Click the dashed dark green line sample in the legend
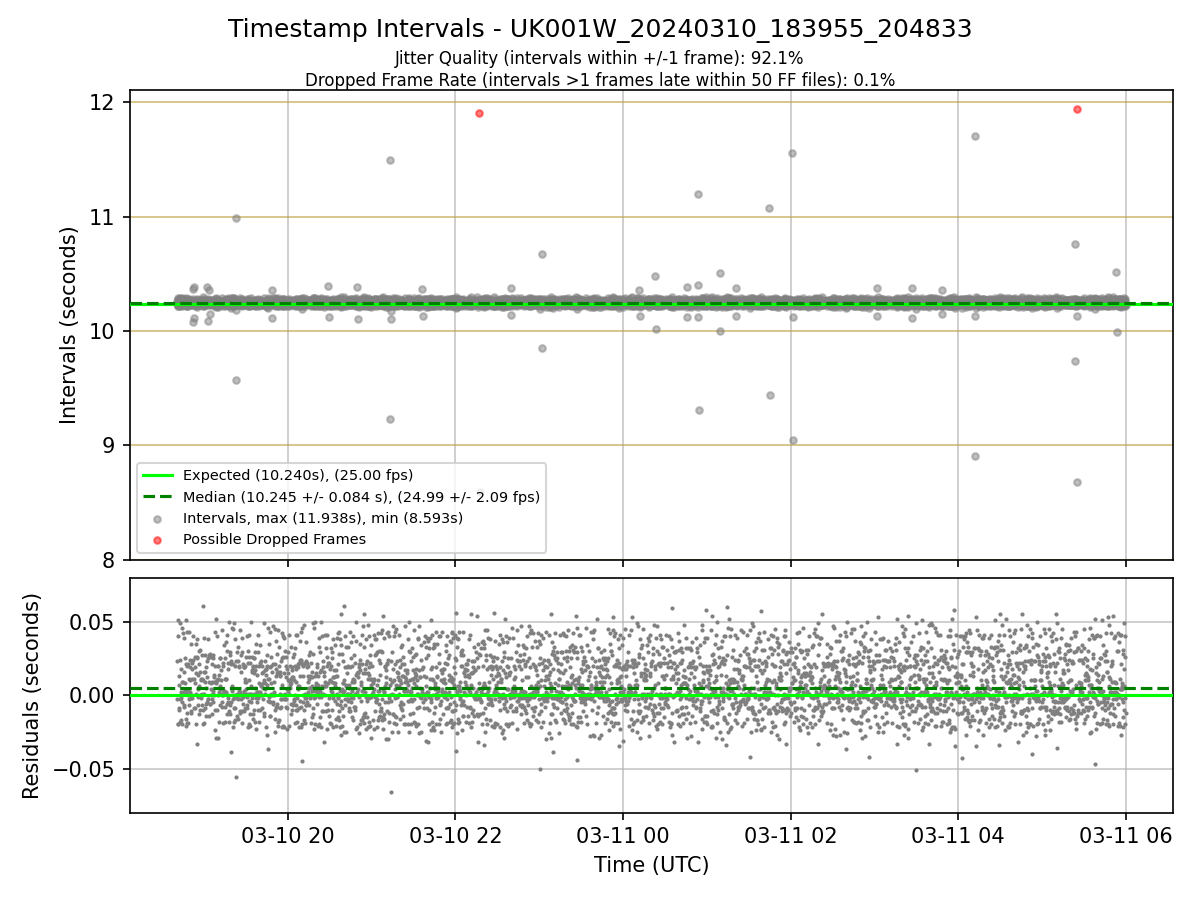The width and height of the screenshot is (1200, 900). (158, 496)
